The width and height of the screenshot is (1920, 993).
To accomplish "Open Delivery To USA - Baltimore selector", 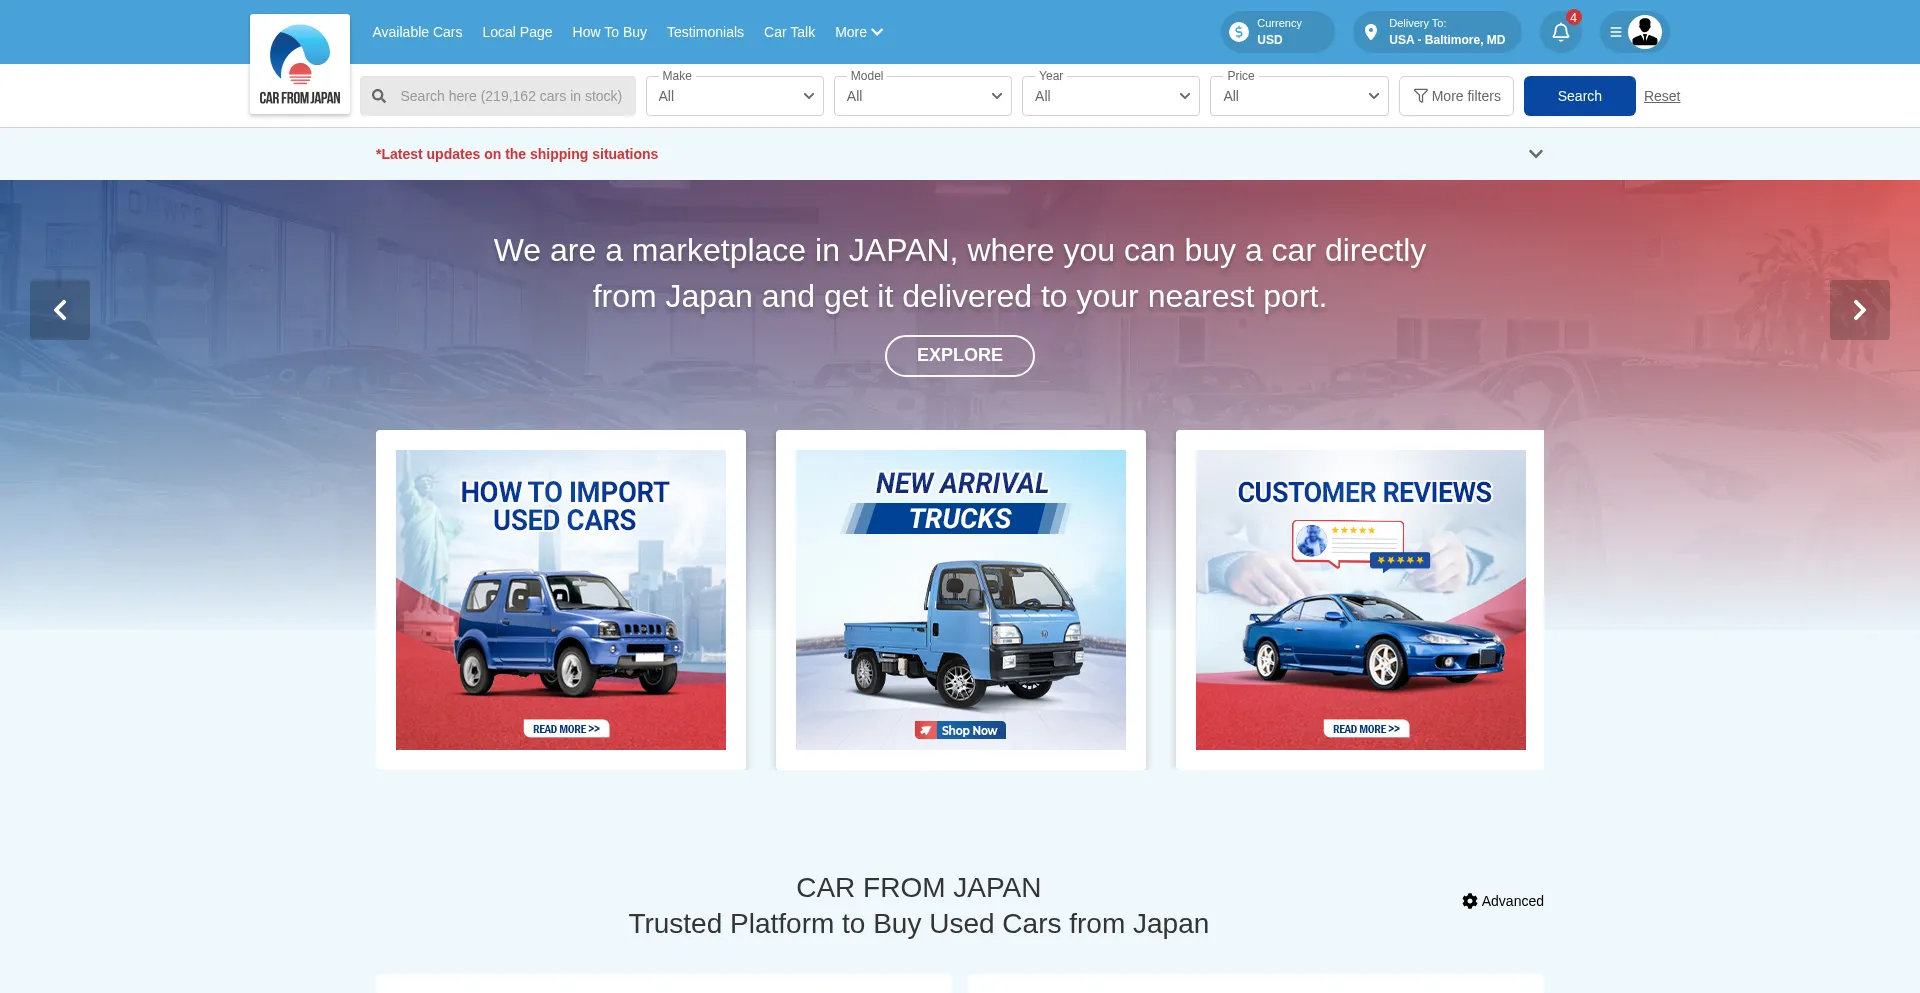I will [x=1437, y=32].
